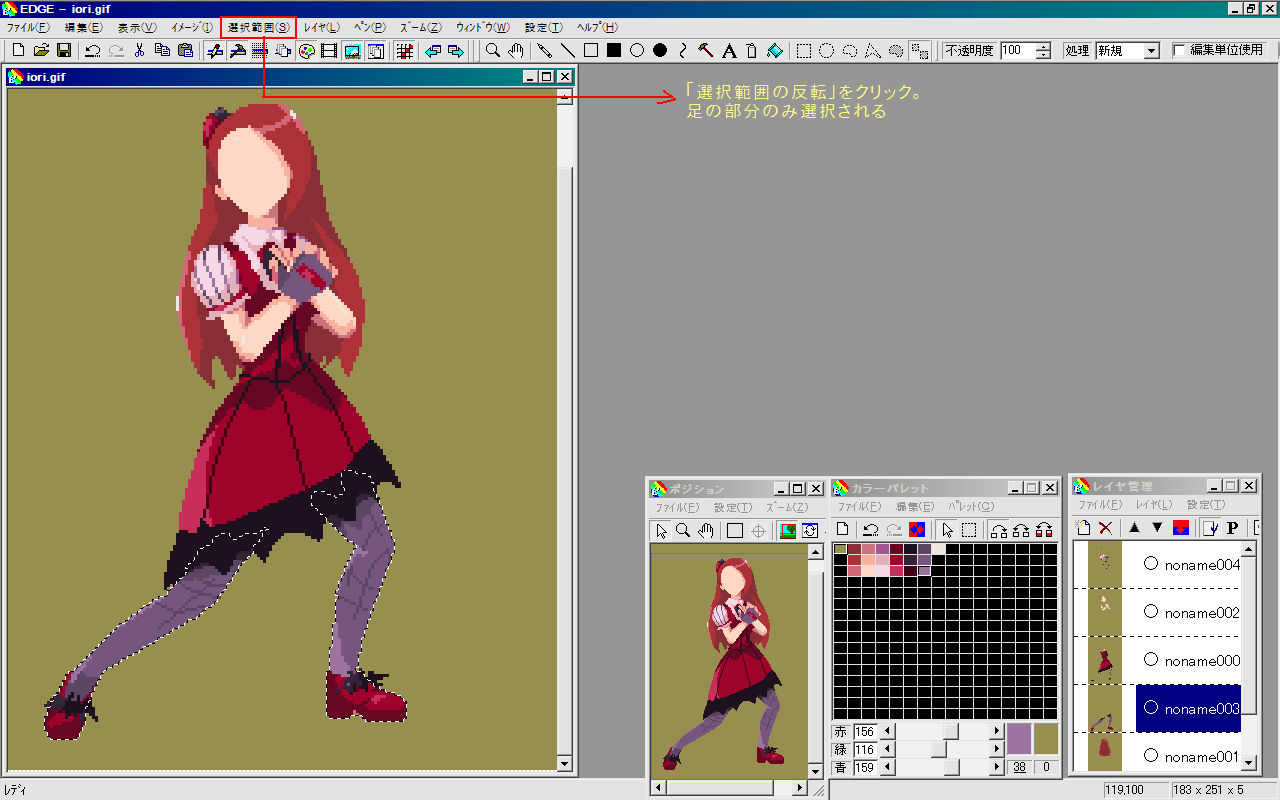Open the 処理 dropdown showing 新規
Viewport: 1280px width, 800px height.
(x=1151, y=50)
